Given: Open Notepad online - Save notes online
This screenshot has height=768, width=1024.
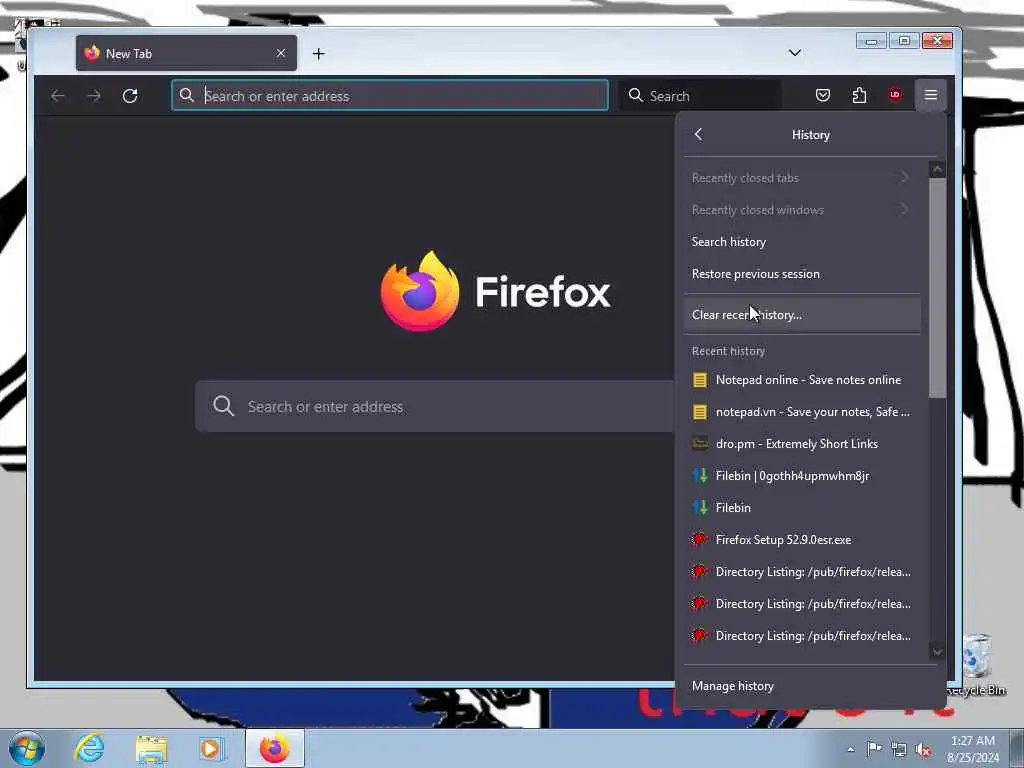Looking at the screenshot, I should coord(802,379).
